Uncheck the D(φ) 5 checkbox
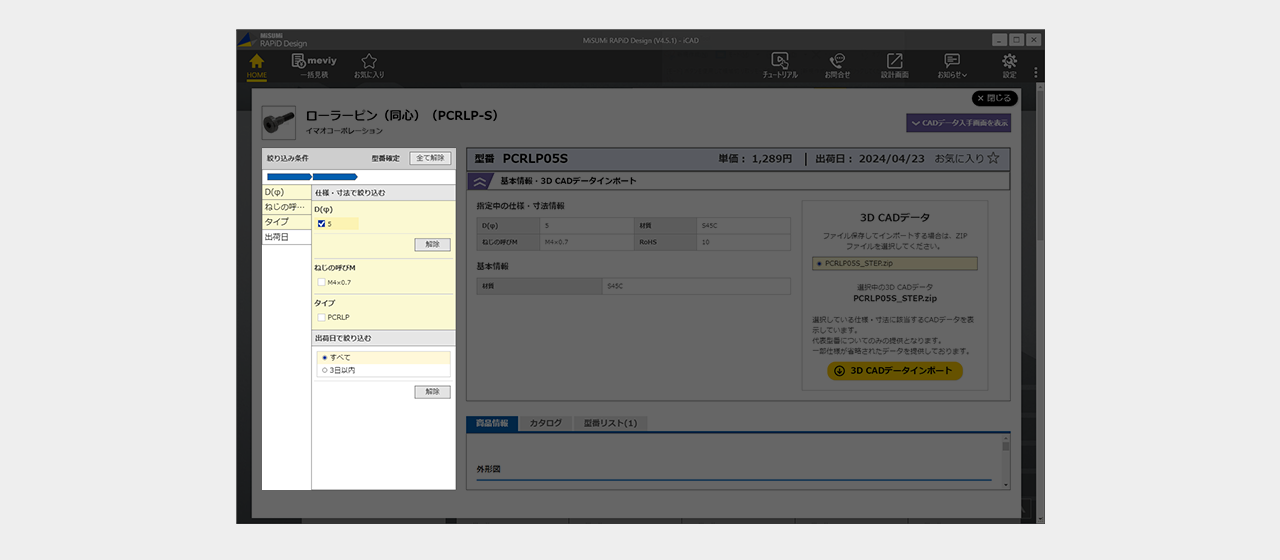The height and width of the screenshot is (560, 1280). 322,224
